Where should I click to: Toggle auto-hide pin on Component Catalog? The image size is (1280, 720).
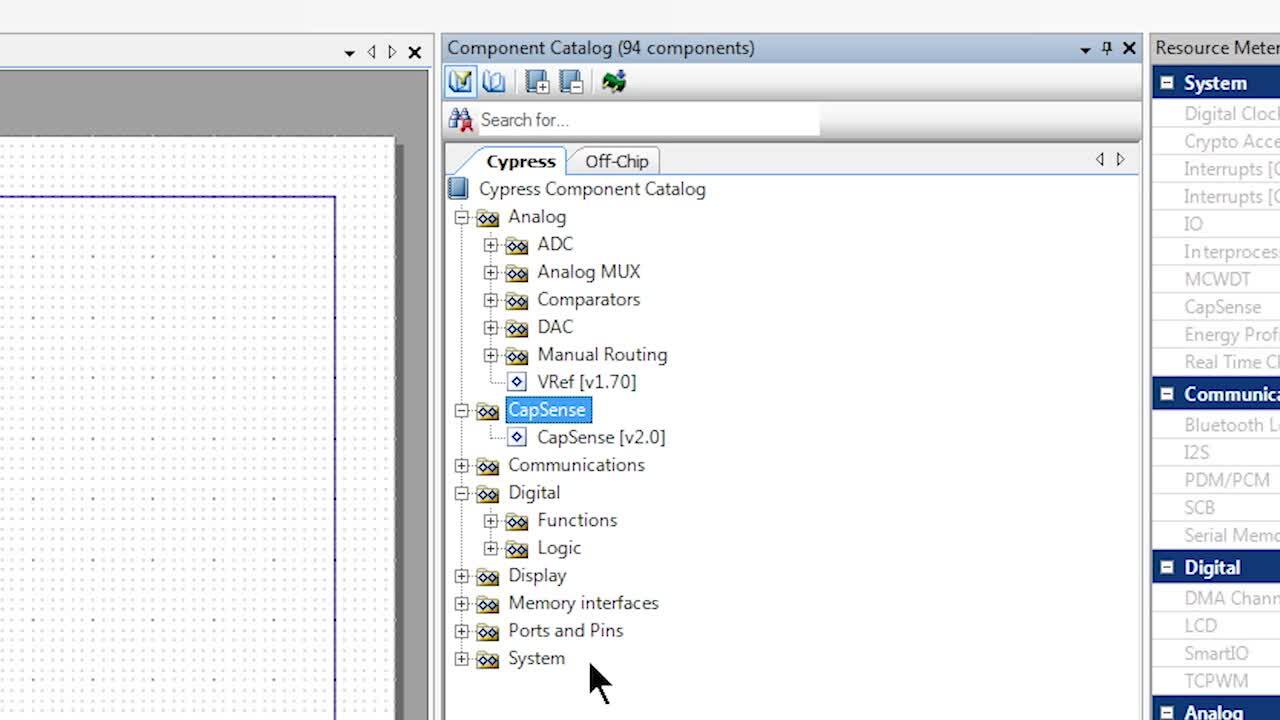click(x=1107, y=48)
